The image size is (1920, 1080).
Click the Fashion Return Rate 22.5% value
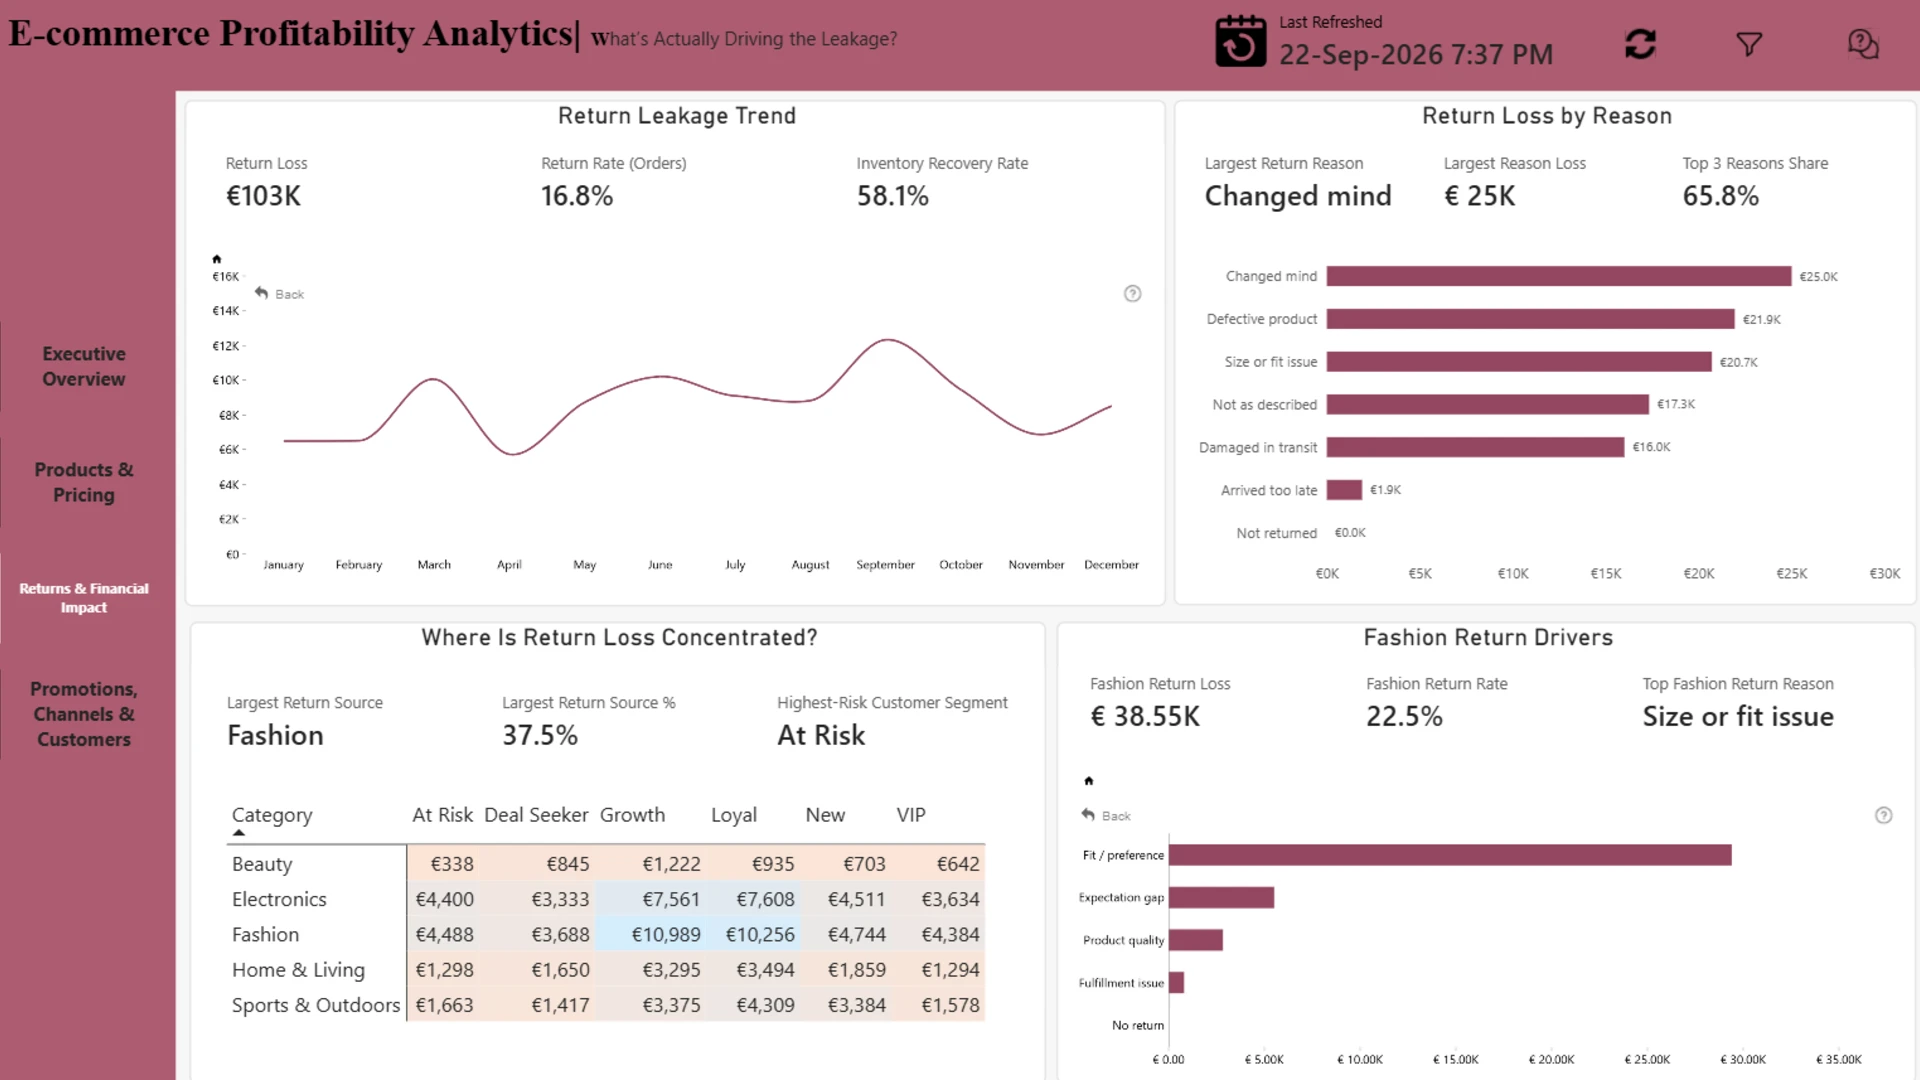pyautogui.click(x=1404, y=716)
